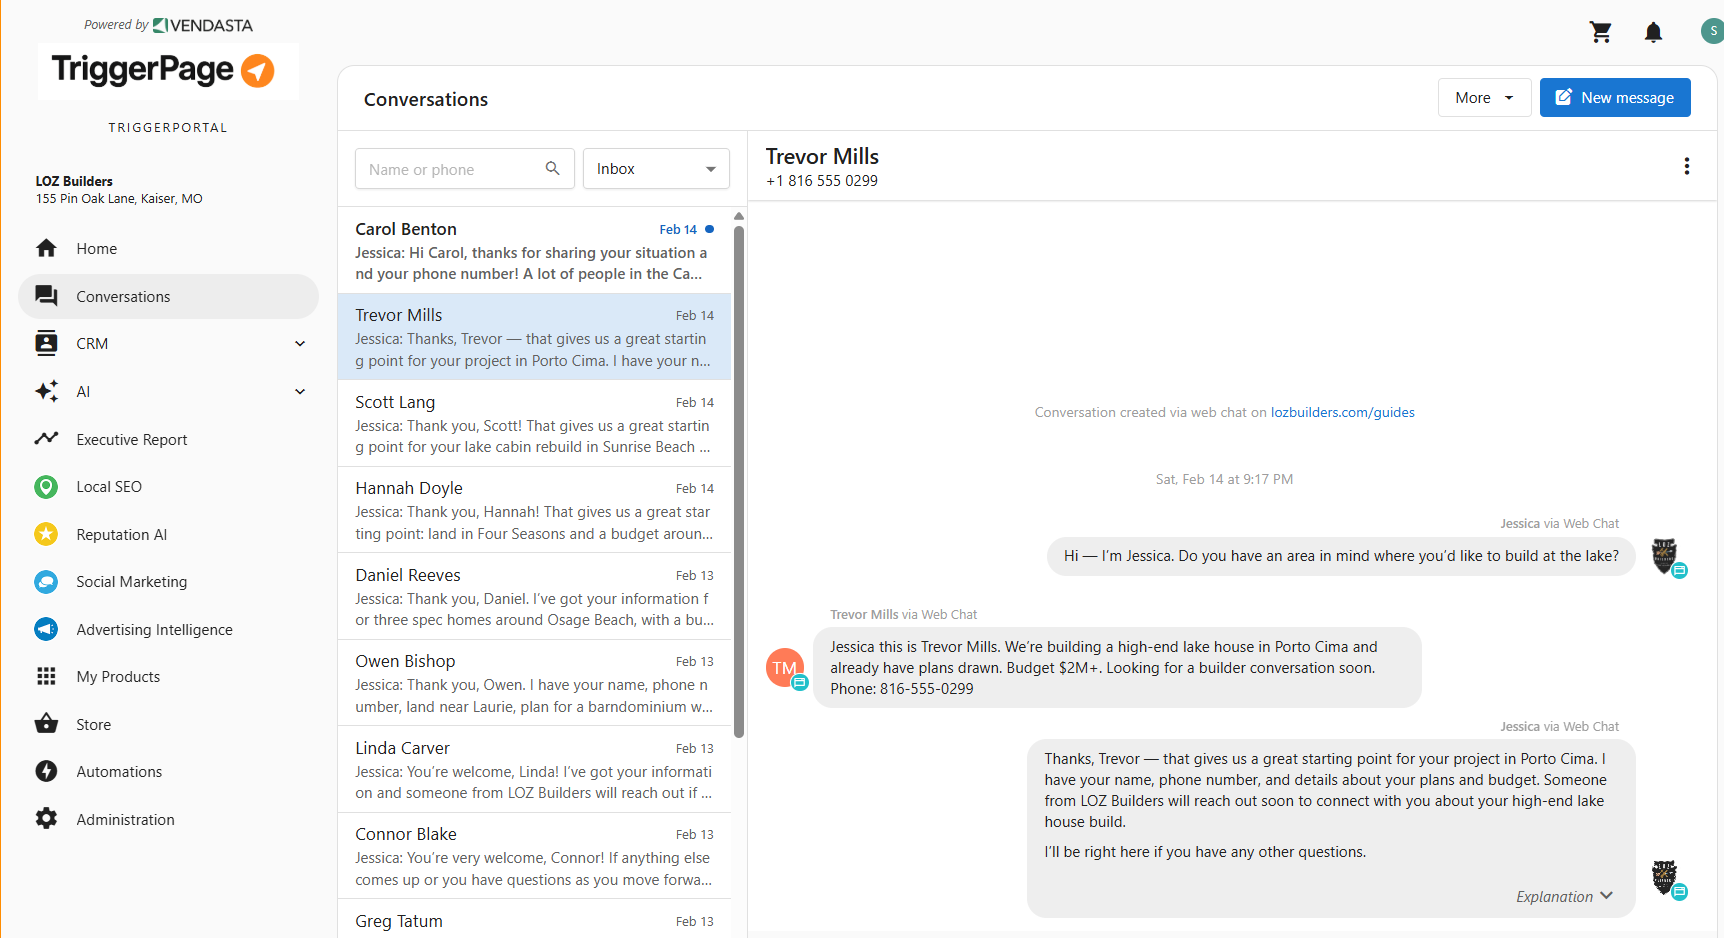Image resolution: width=1724 pixels, height=938 pixels.
Task: Open Advertising Intelligence page
Action: tap(168, 629)
